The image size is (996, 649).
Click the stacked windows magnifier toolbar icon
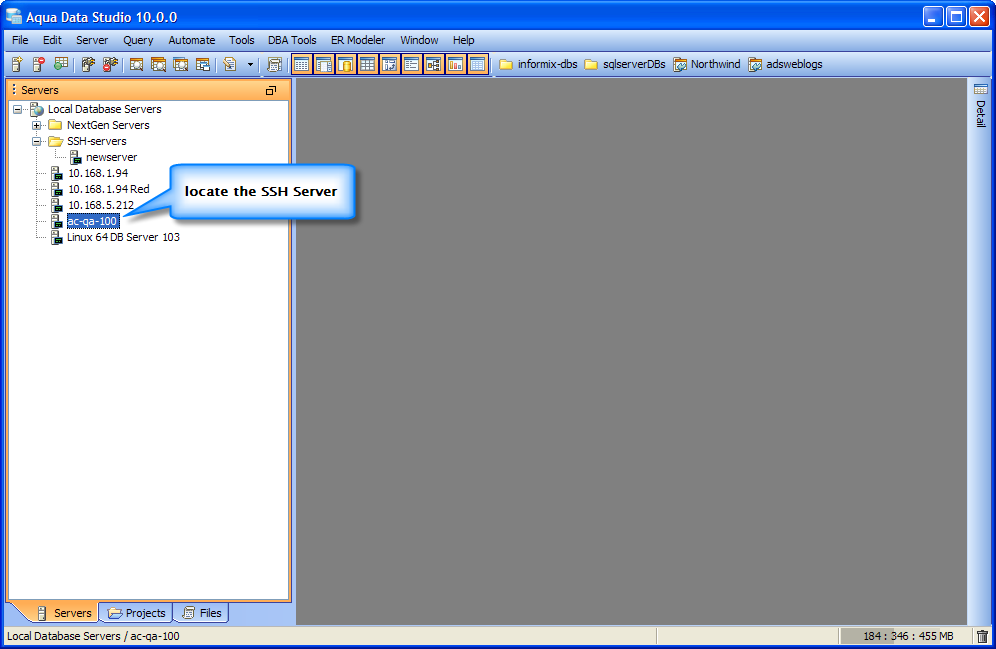(x=158, y=64)
